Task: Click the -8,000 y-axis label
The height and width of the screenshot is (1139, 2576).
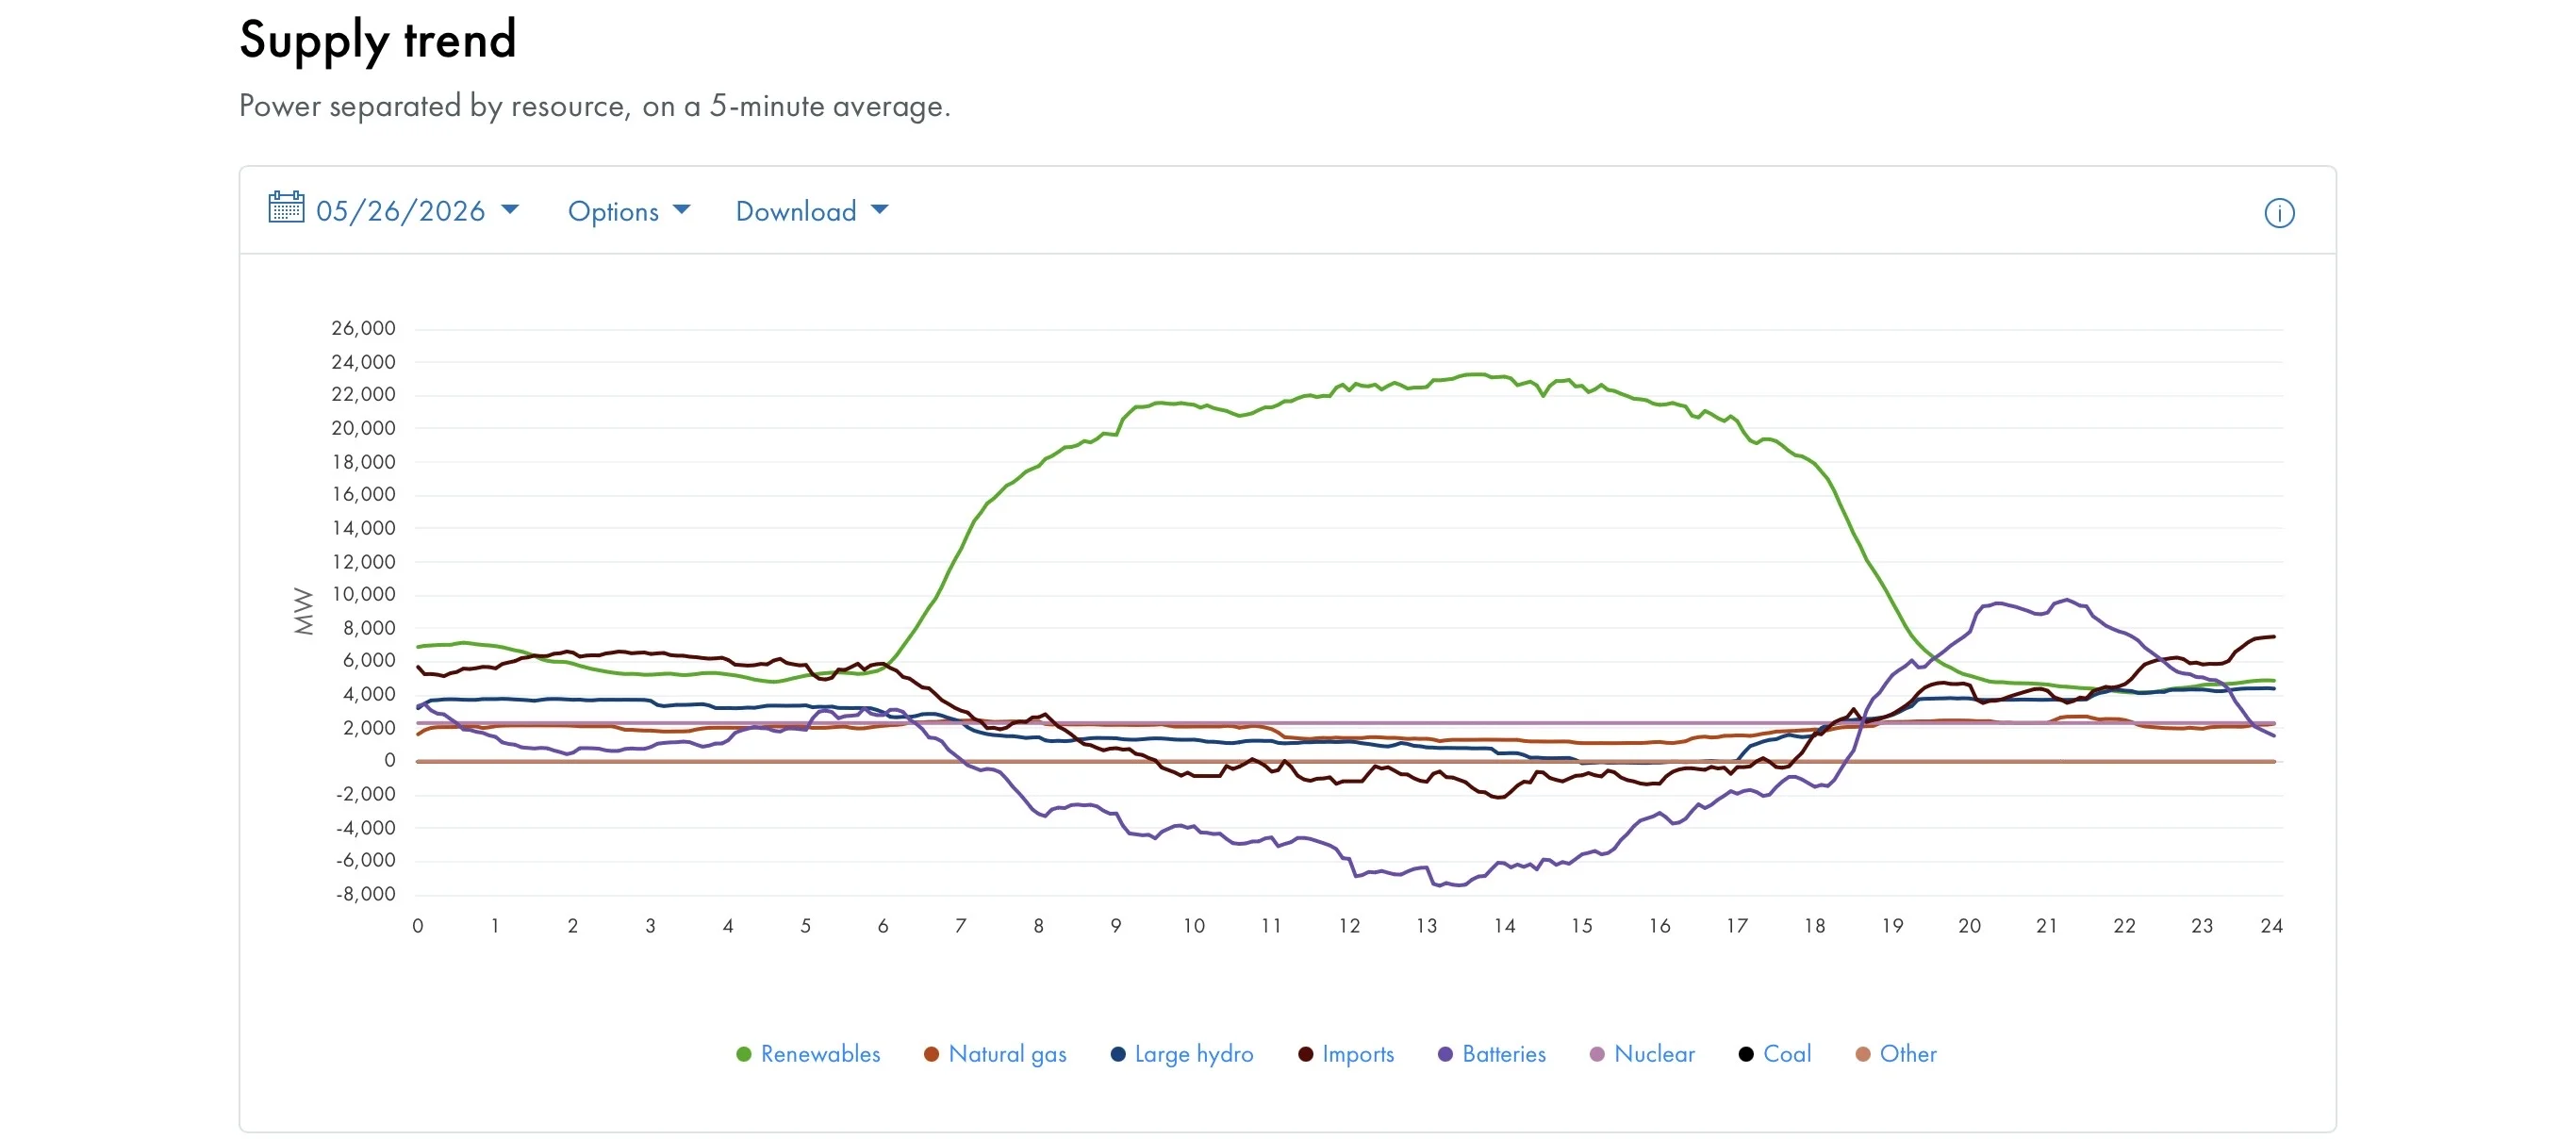Action: (366, 895)
